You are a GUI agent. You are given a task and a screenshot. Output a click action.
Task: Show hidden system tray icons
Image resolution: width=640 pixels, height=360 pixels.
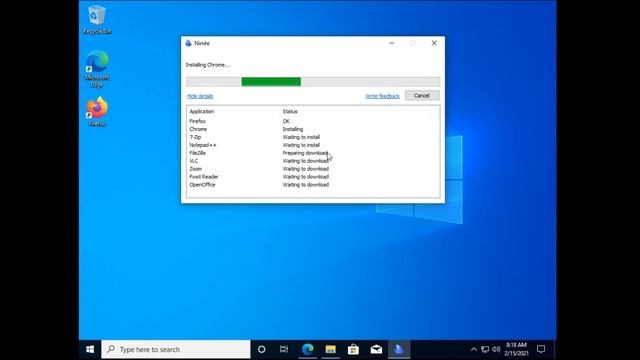click(x=473, y=349)
